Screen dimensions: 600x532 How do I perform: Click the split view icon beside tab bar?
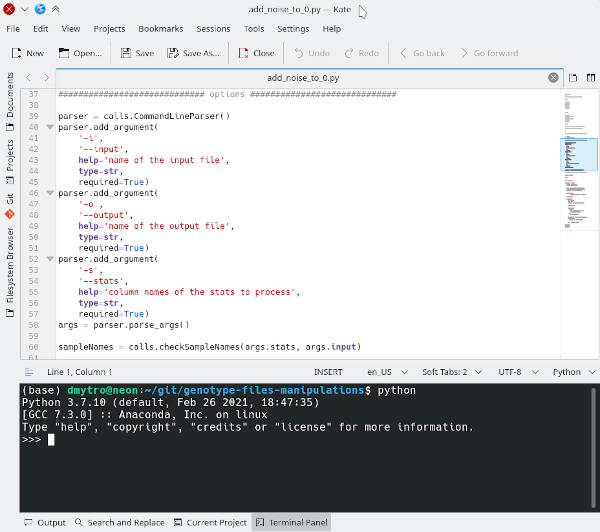tap(590, 78)
